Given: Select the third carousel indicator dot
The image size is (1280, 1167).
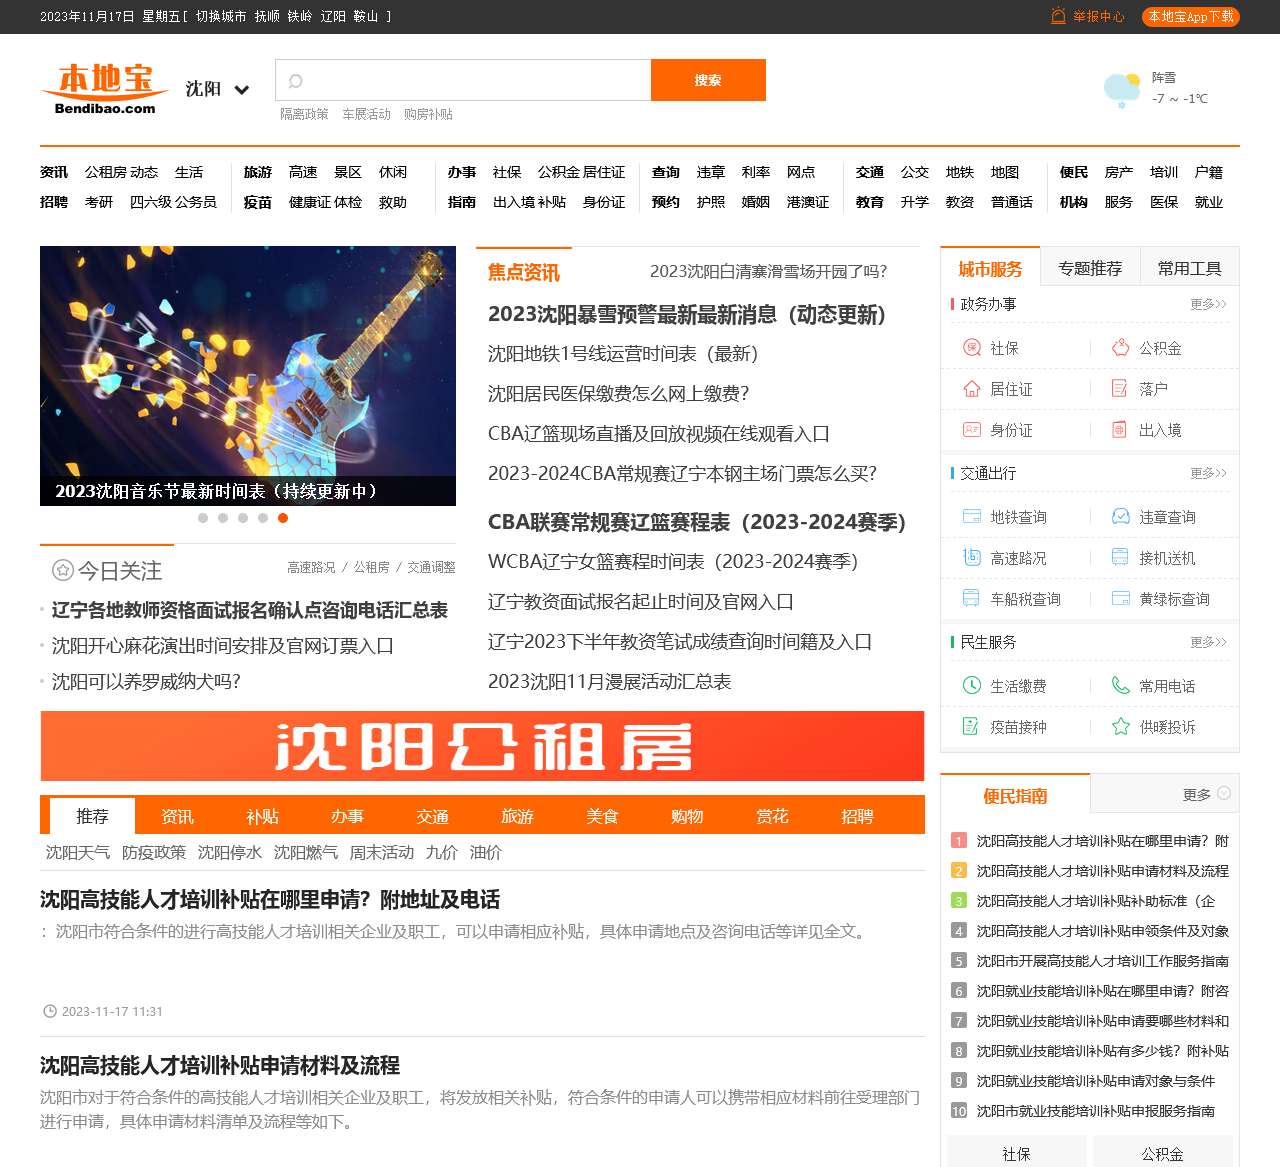Looking at the screenshot, I should [x=243, y=518].
